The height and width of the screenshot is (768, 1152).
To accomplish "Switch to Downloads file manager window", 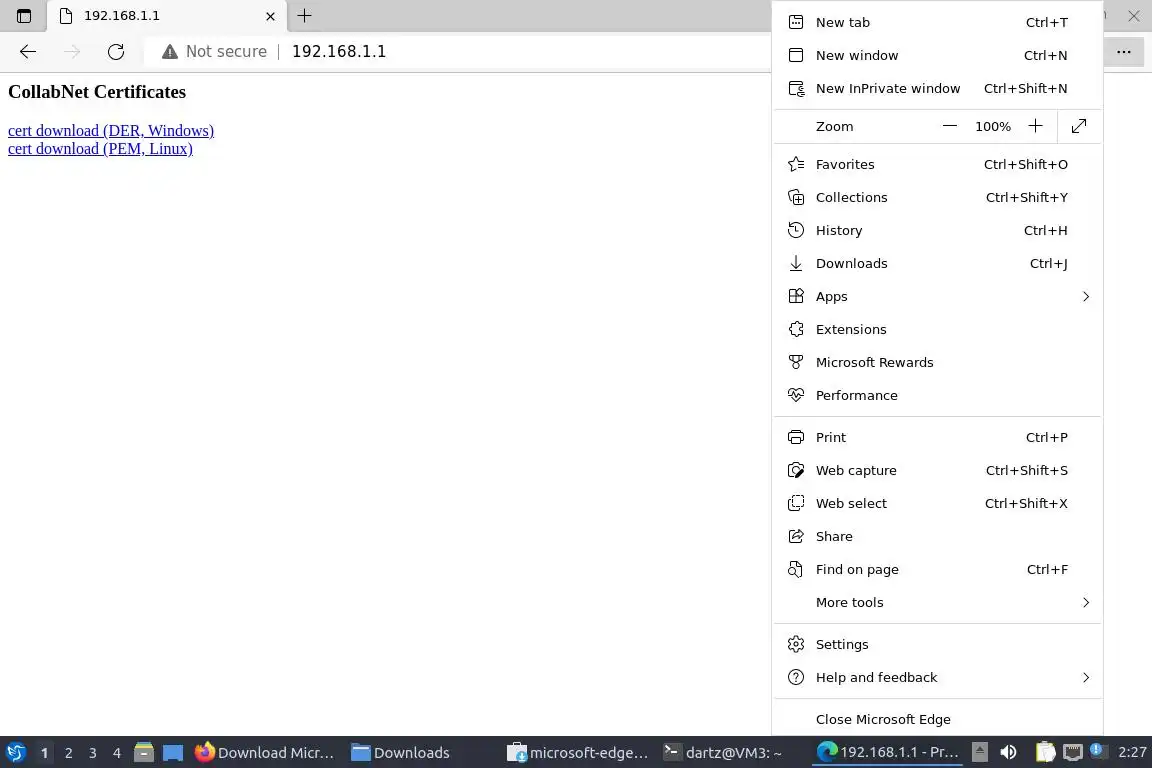I will [x=401, y=753].
